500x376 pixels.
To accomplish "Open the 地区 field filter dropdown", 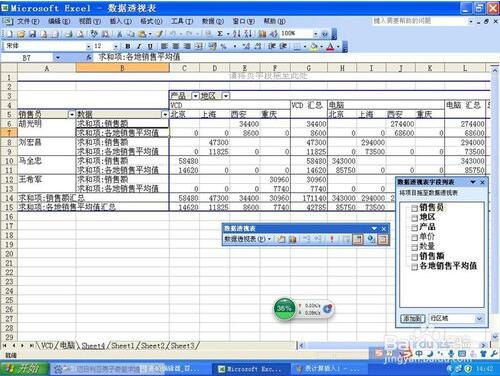I will [226, 96].
